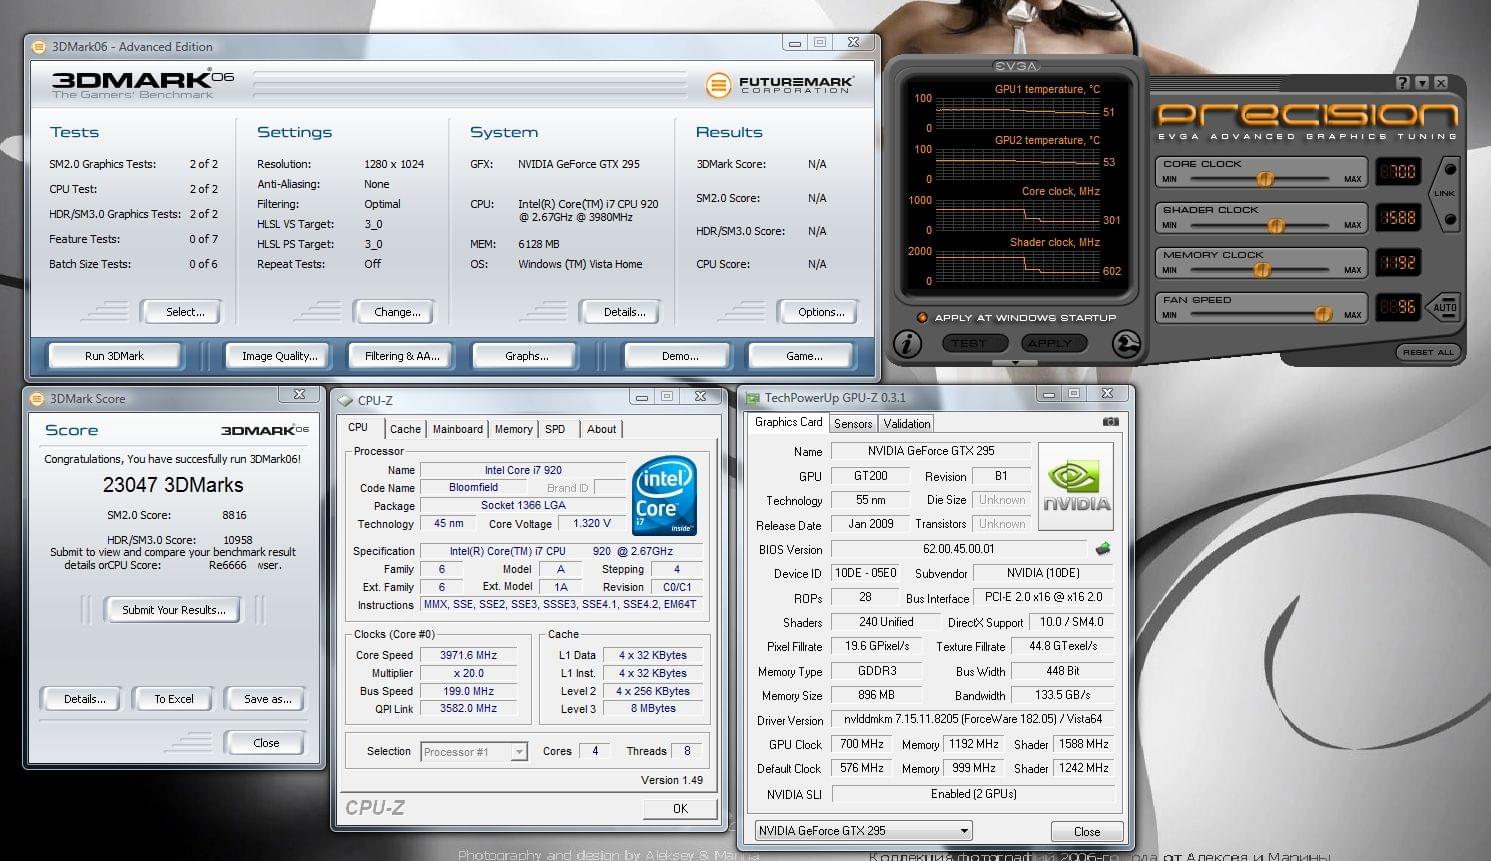Viewport: 1491px width, 861px height.
Task: Click Submit Your Results button
Action: point(174,610)
